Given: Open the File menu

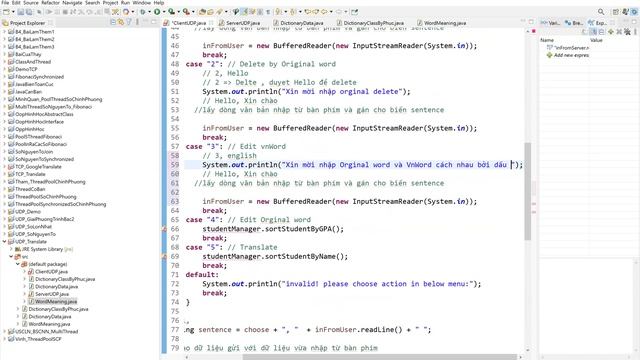Looking at the screenshot, I should coord(5,2).
